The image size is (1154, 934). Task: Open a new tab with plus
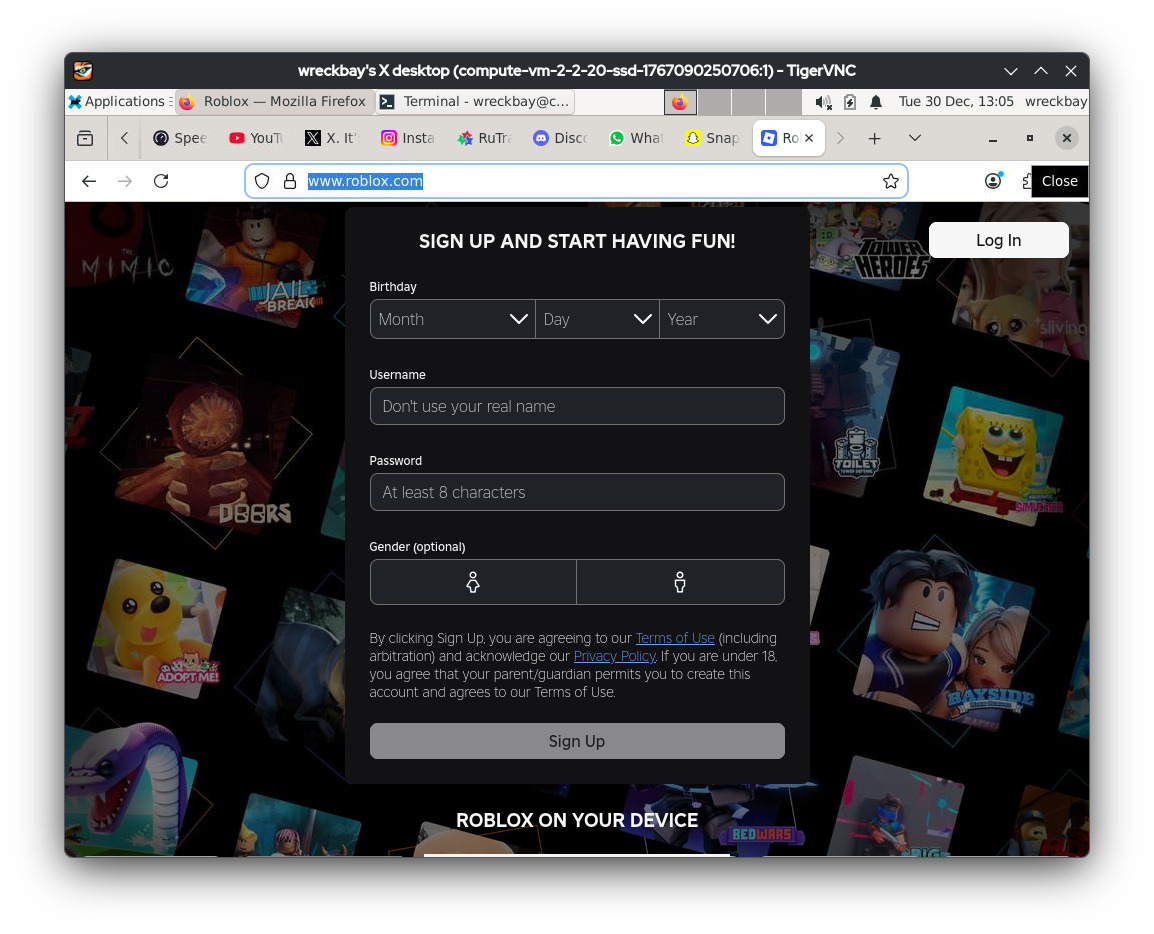click(874, 138)
